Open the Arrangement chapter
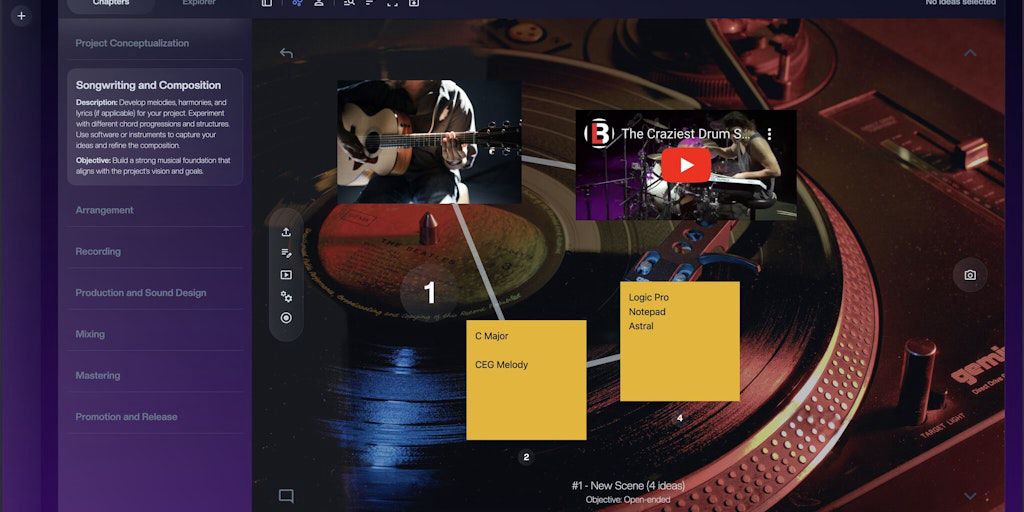 pyautogui.click(x=105, y=210)
